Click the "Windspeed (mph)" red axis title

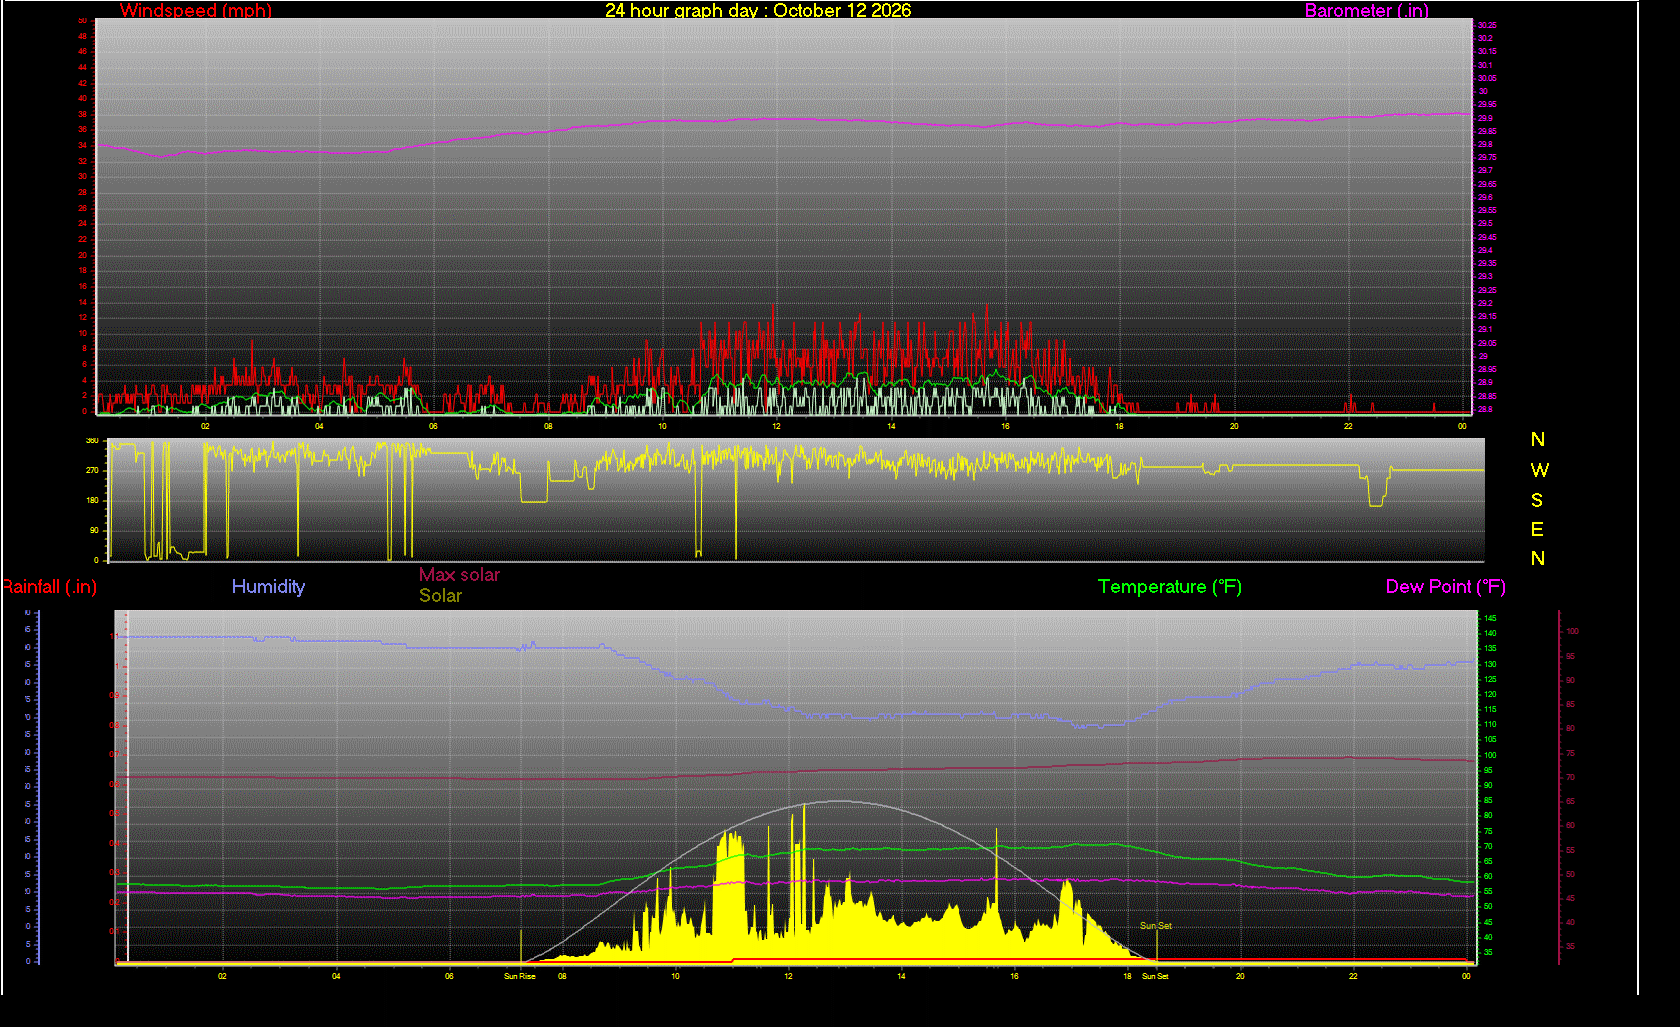196,11
